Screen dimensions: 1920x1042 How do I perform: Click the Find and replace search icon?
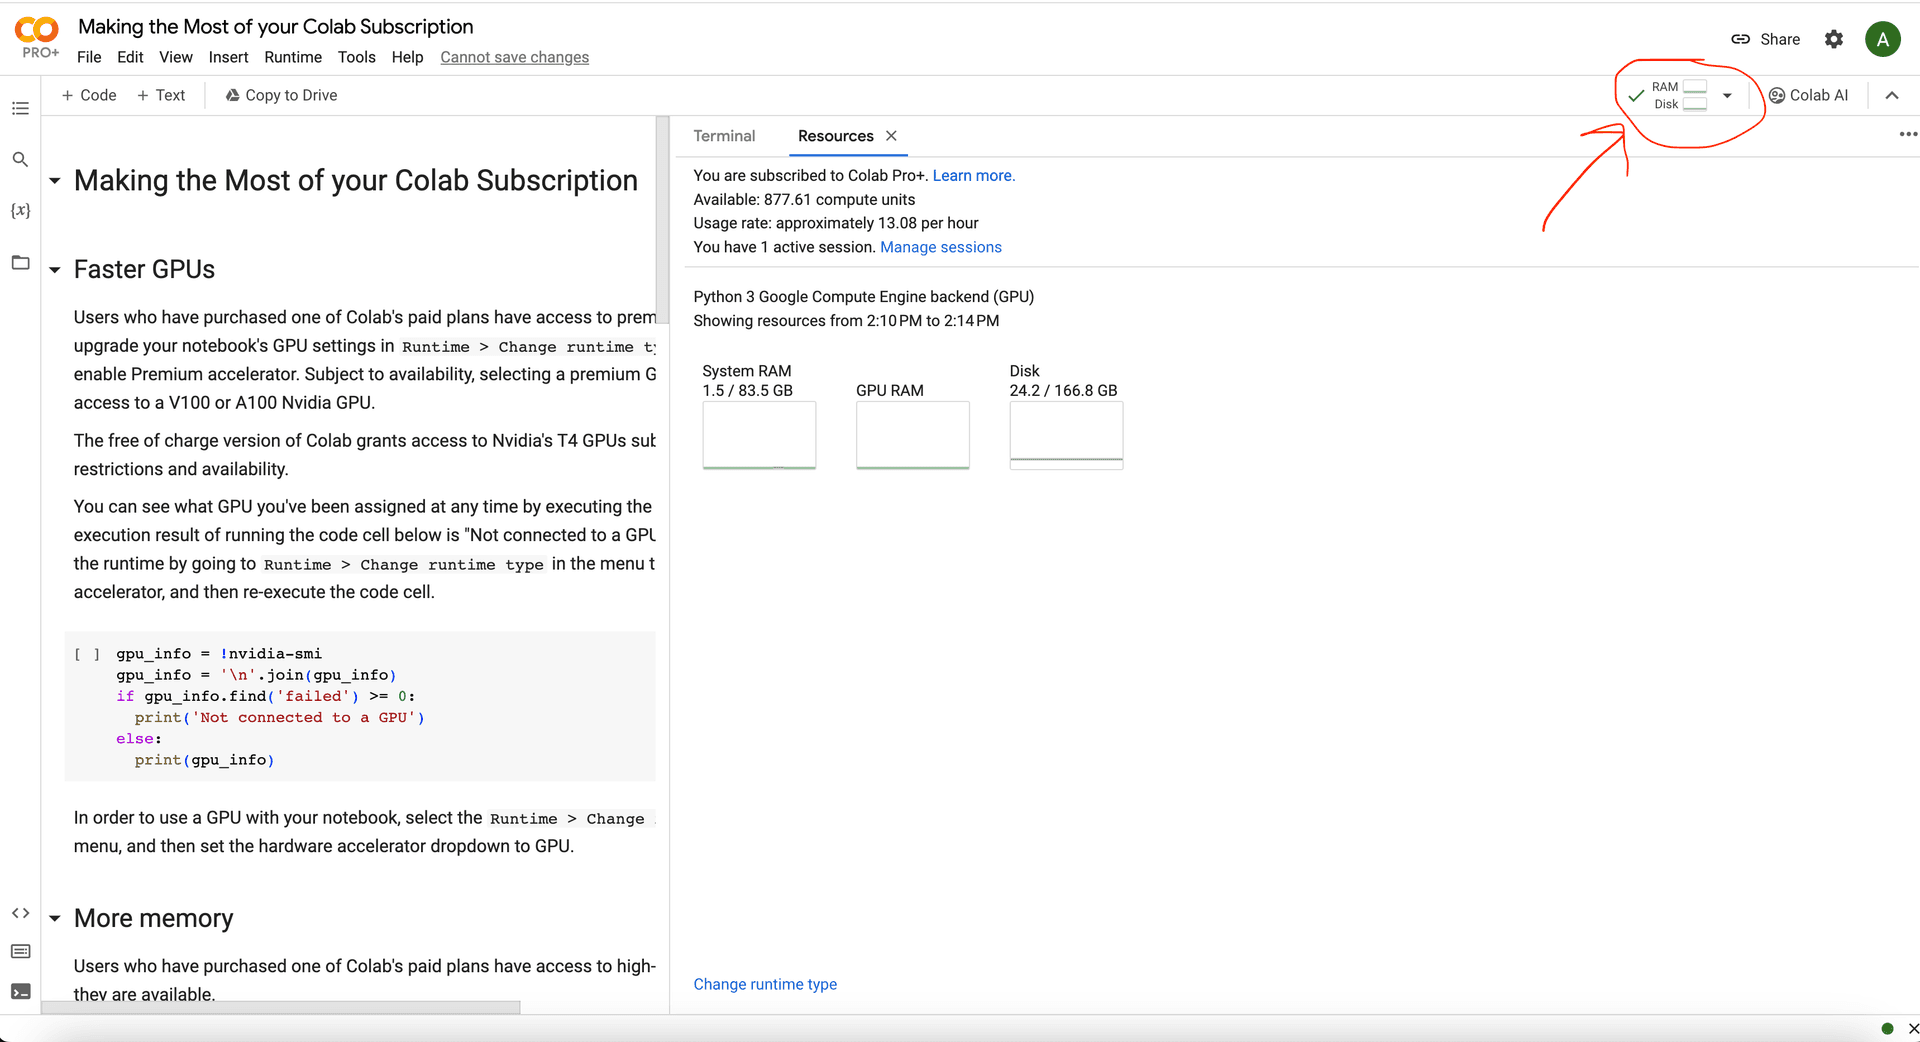click(x=20, y=160)
